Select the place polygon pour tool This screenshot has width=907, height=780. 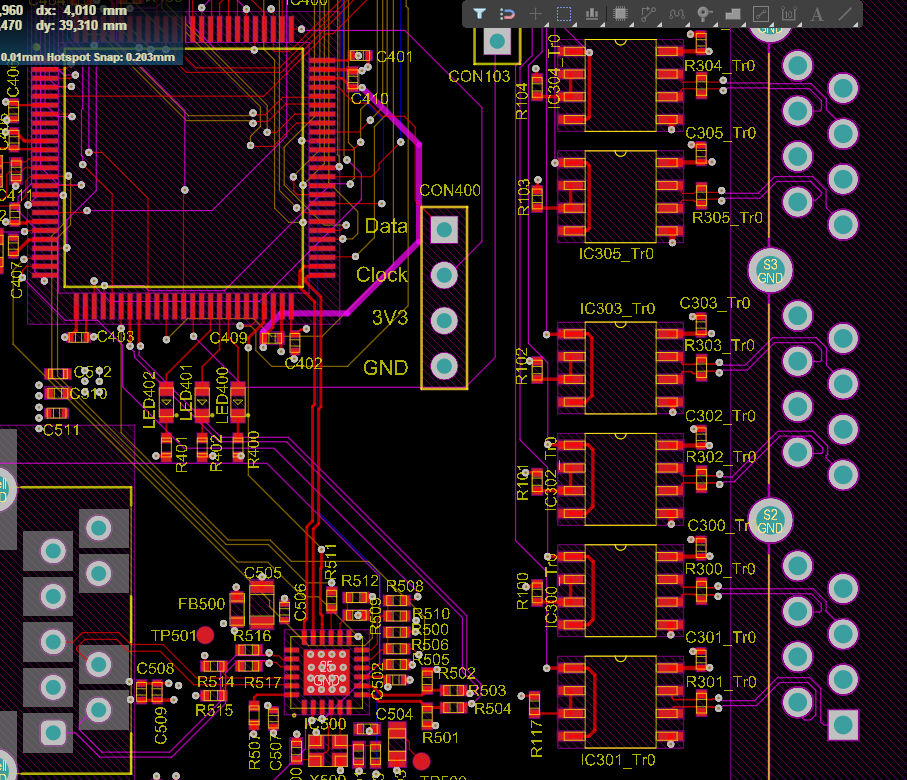point(733,14)
